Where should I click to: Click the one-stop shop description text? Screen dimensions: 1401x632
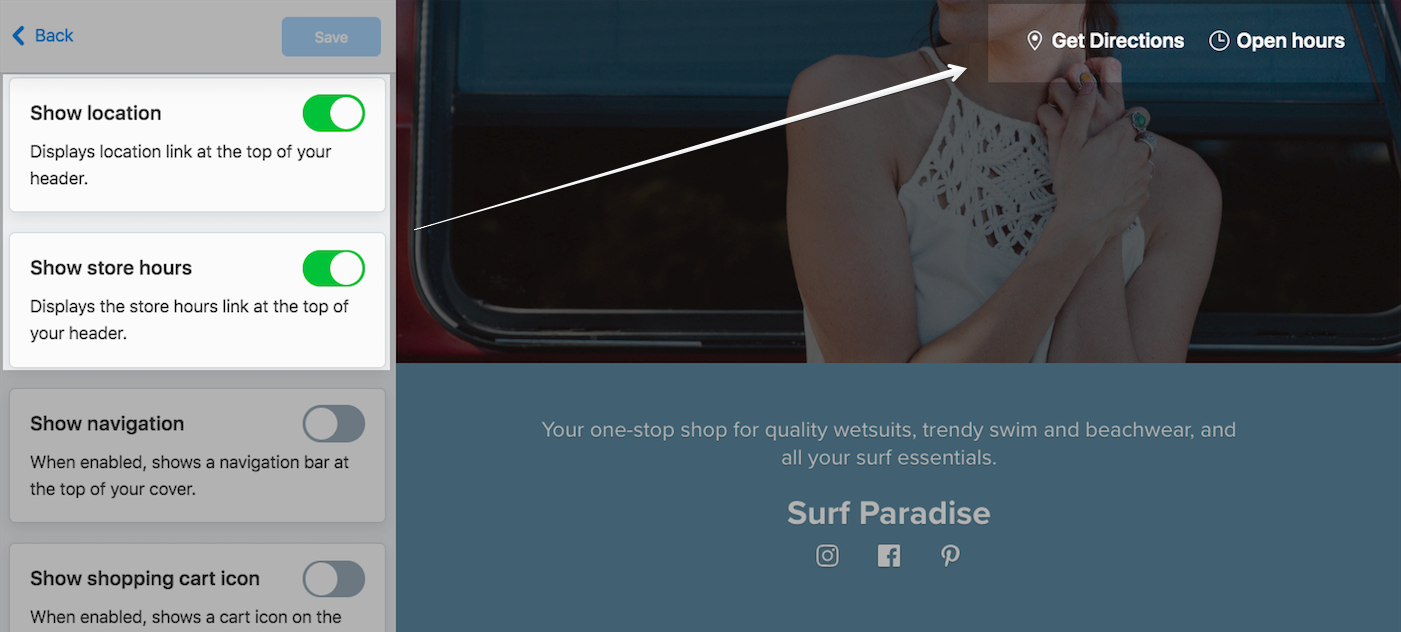click(888, 444)
